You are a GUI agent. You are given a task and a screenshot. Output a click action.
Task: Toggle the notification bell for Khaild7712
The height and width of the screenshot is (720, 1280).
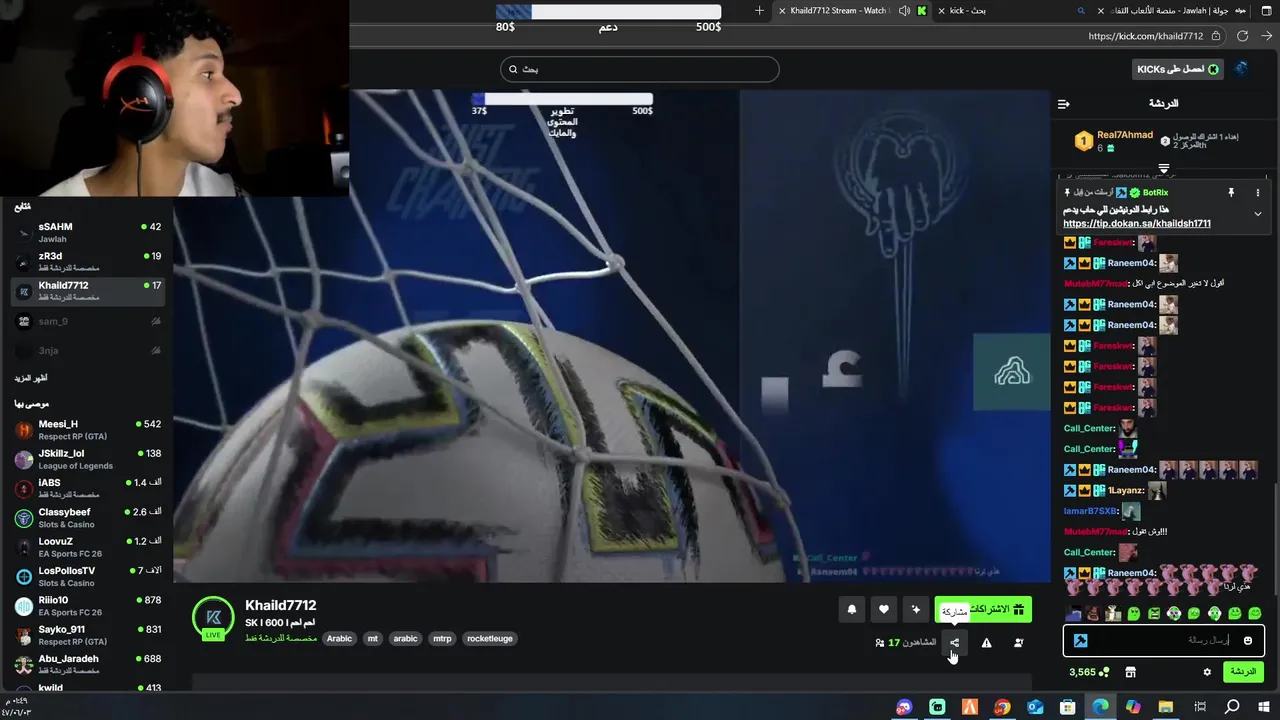pos(852,609)
